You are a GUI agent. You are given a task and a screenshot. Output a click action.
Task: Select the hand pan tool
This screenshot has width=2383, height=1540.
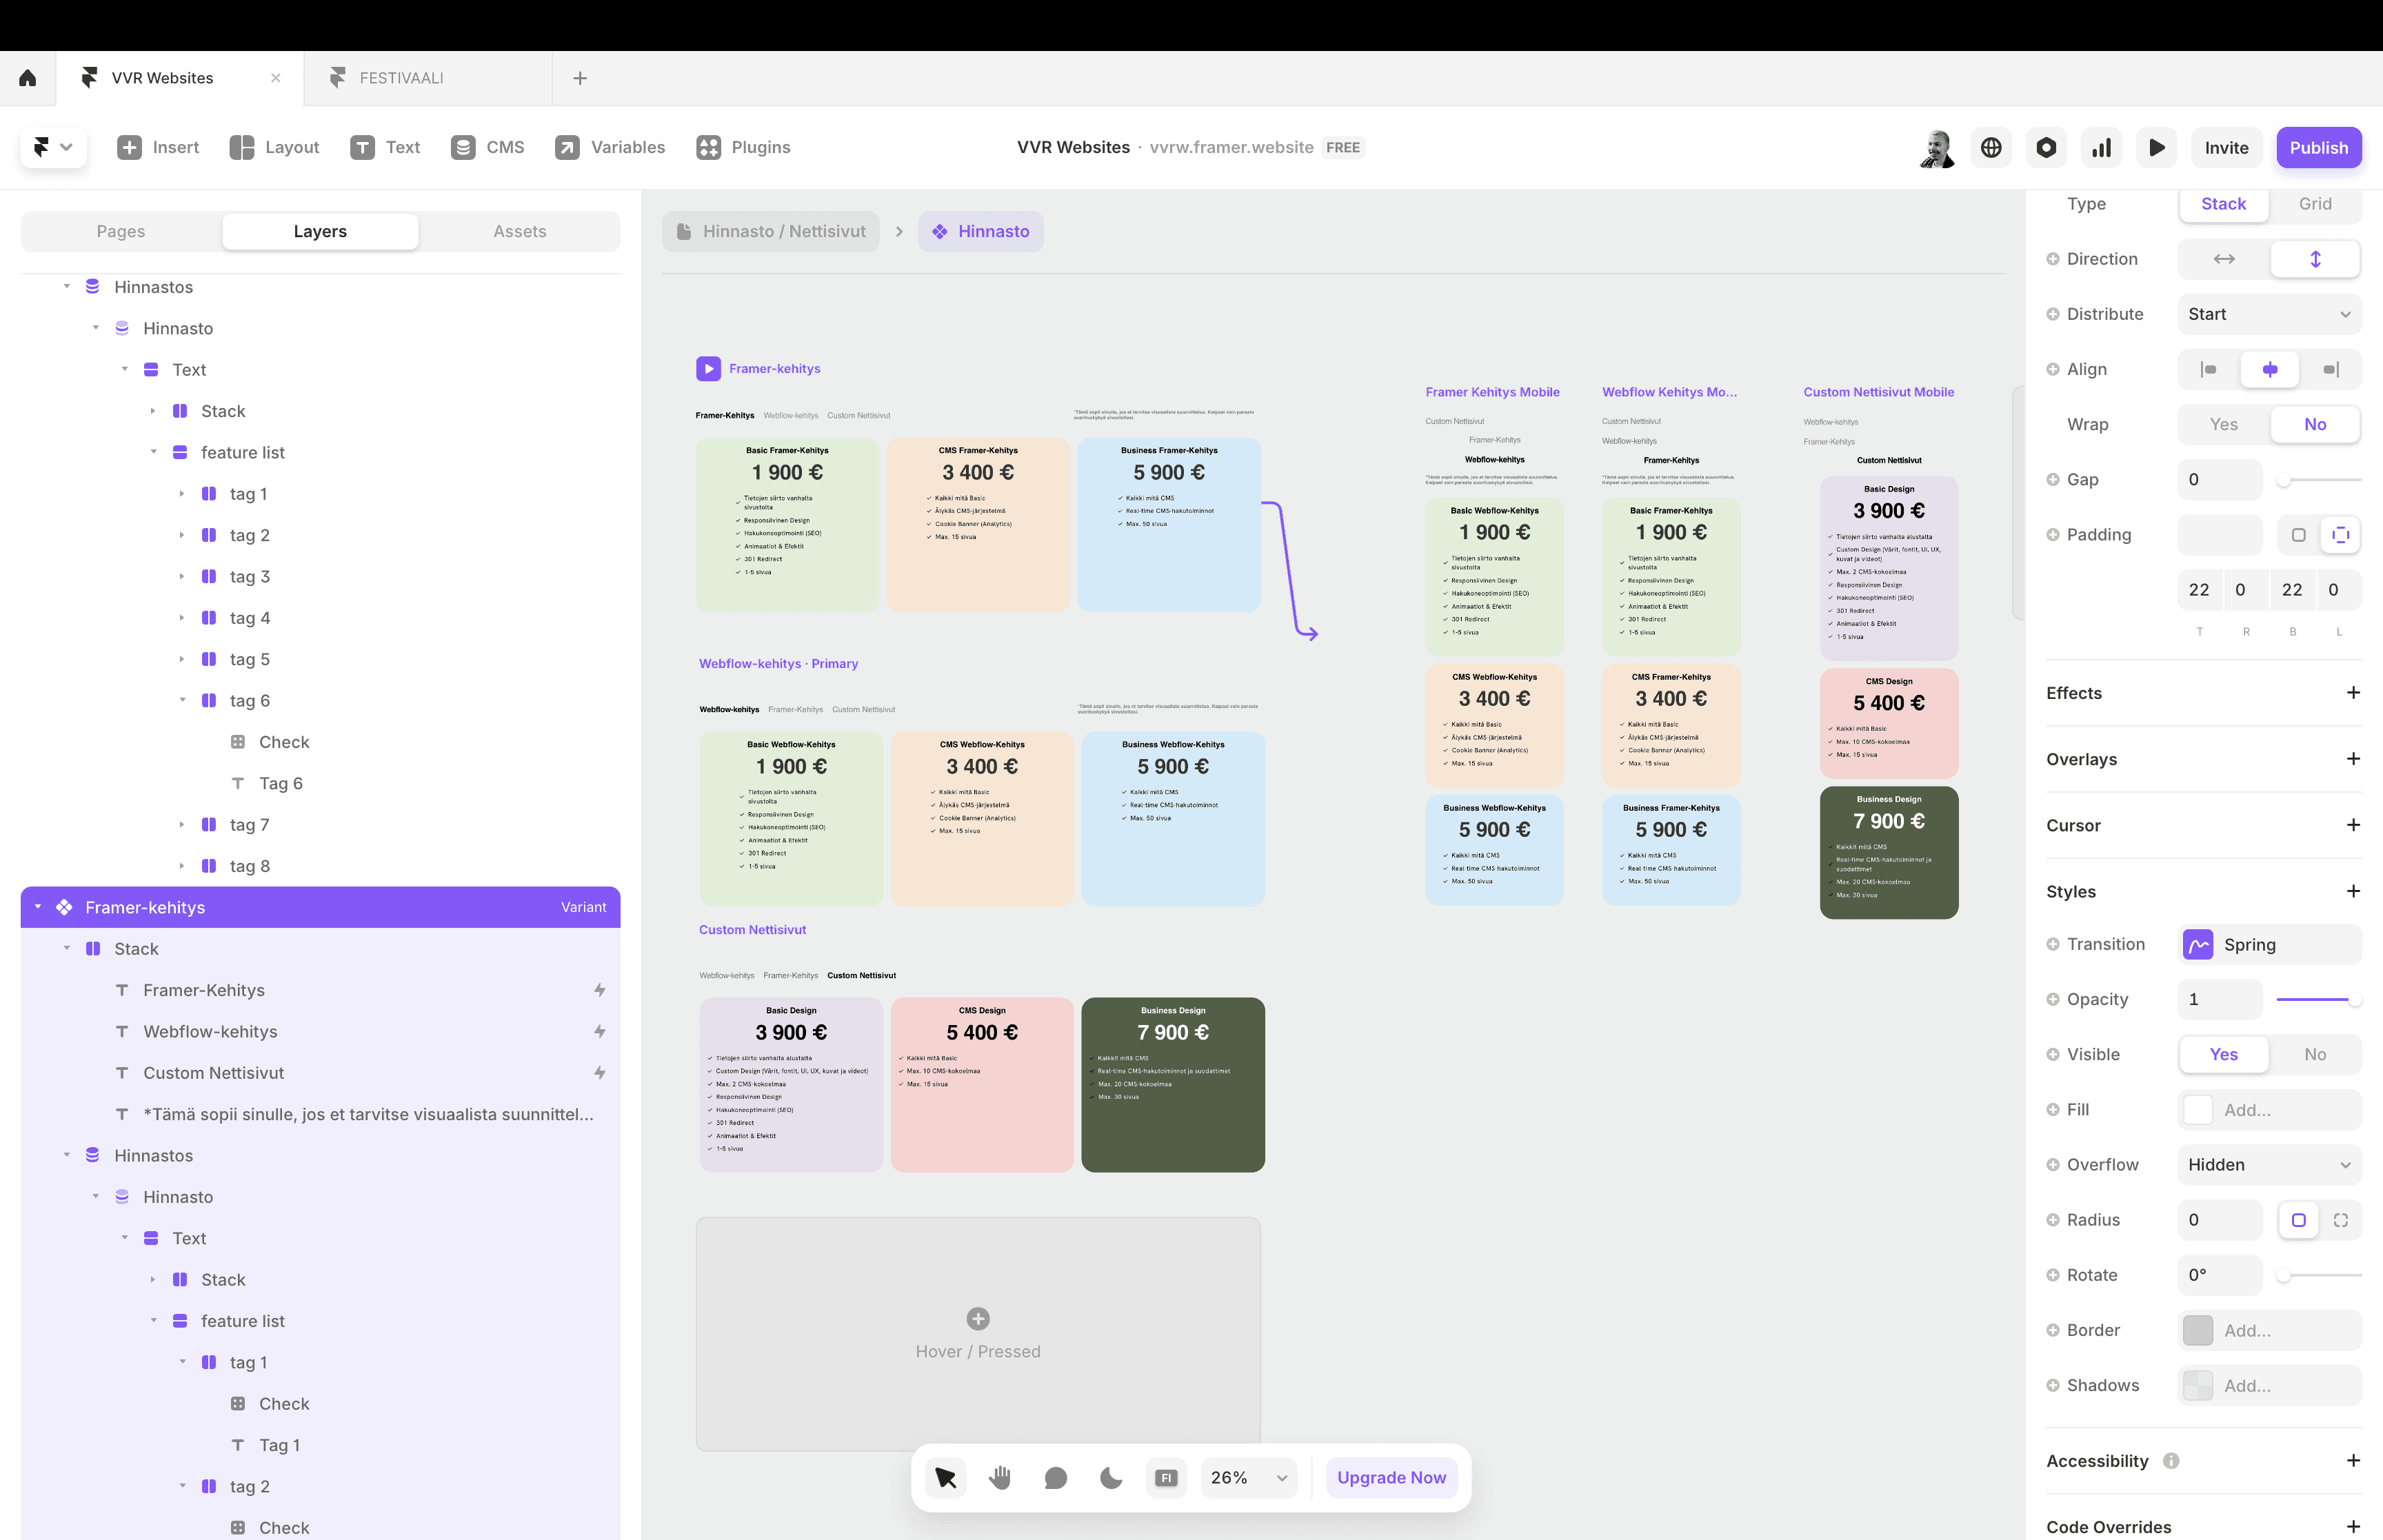tap(1000, 1477)
